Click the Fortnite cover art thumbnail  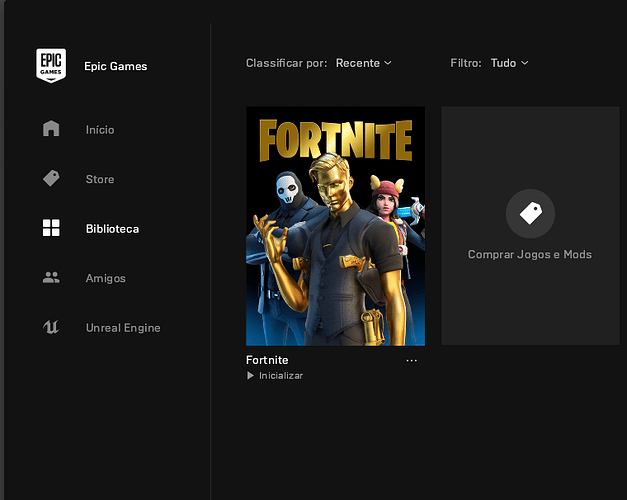click(x=335, y=226)
